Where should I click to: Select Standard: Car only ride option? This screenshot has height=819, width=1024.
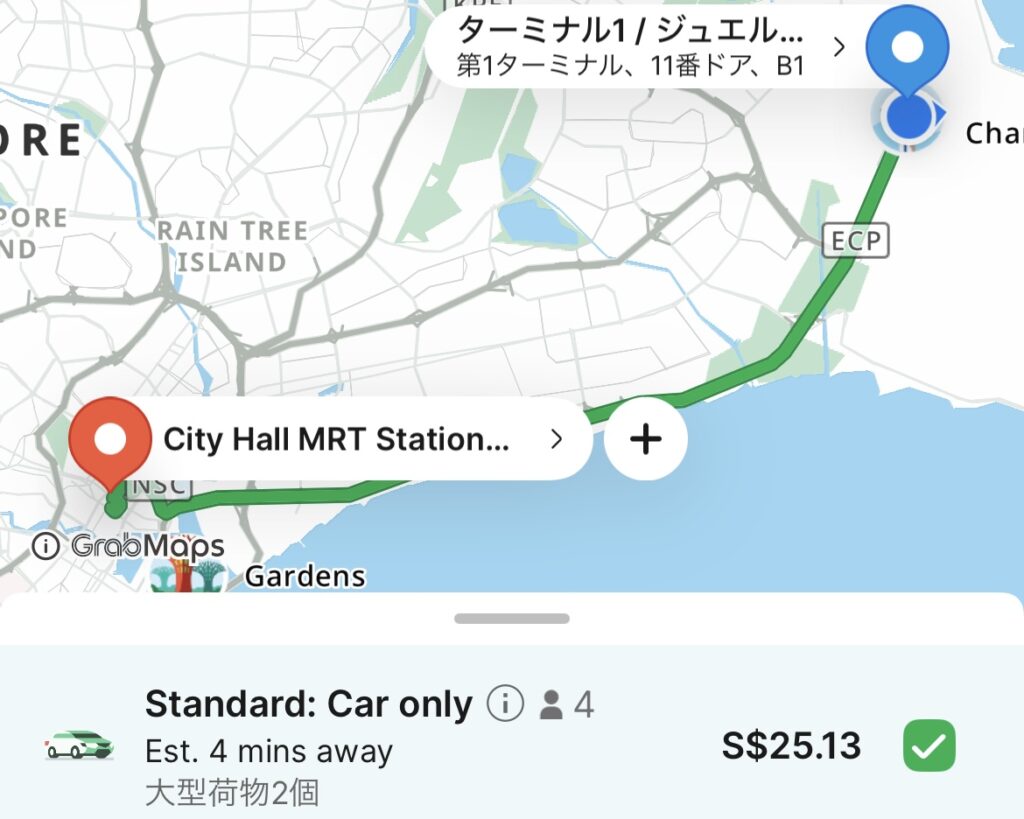tap(512, 745)
